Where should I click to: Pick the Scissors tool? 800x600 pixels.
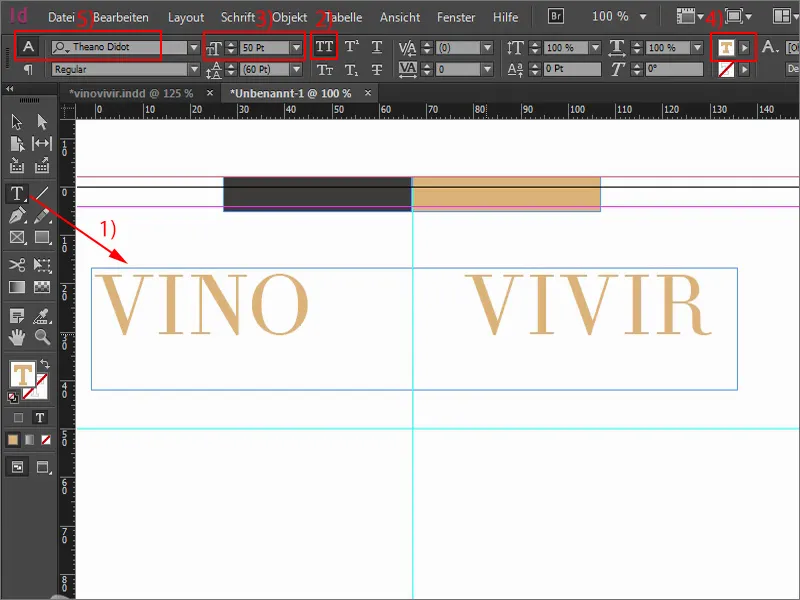[x=17, y=265]
